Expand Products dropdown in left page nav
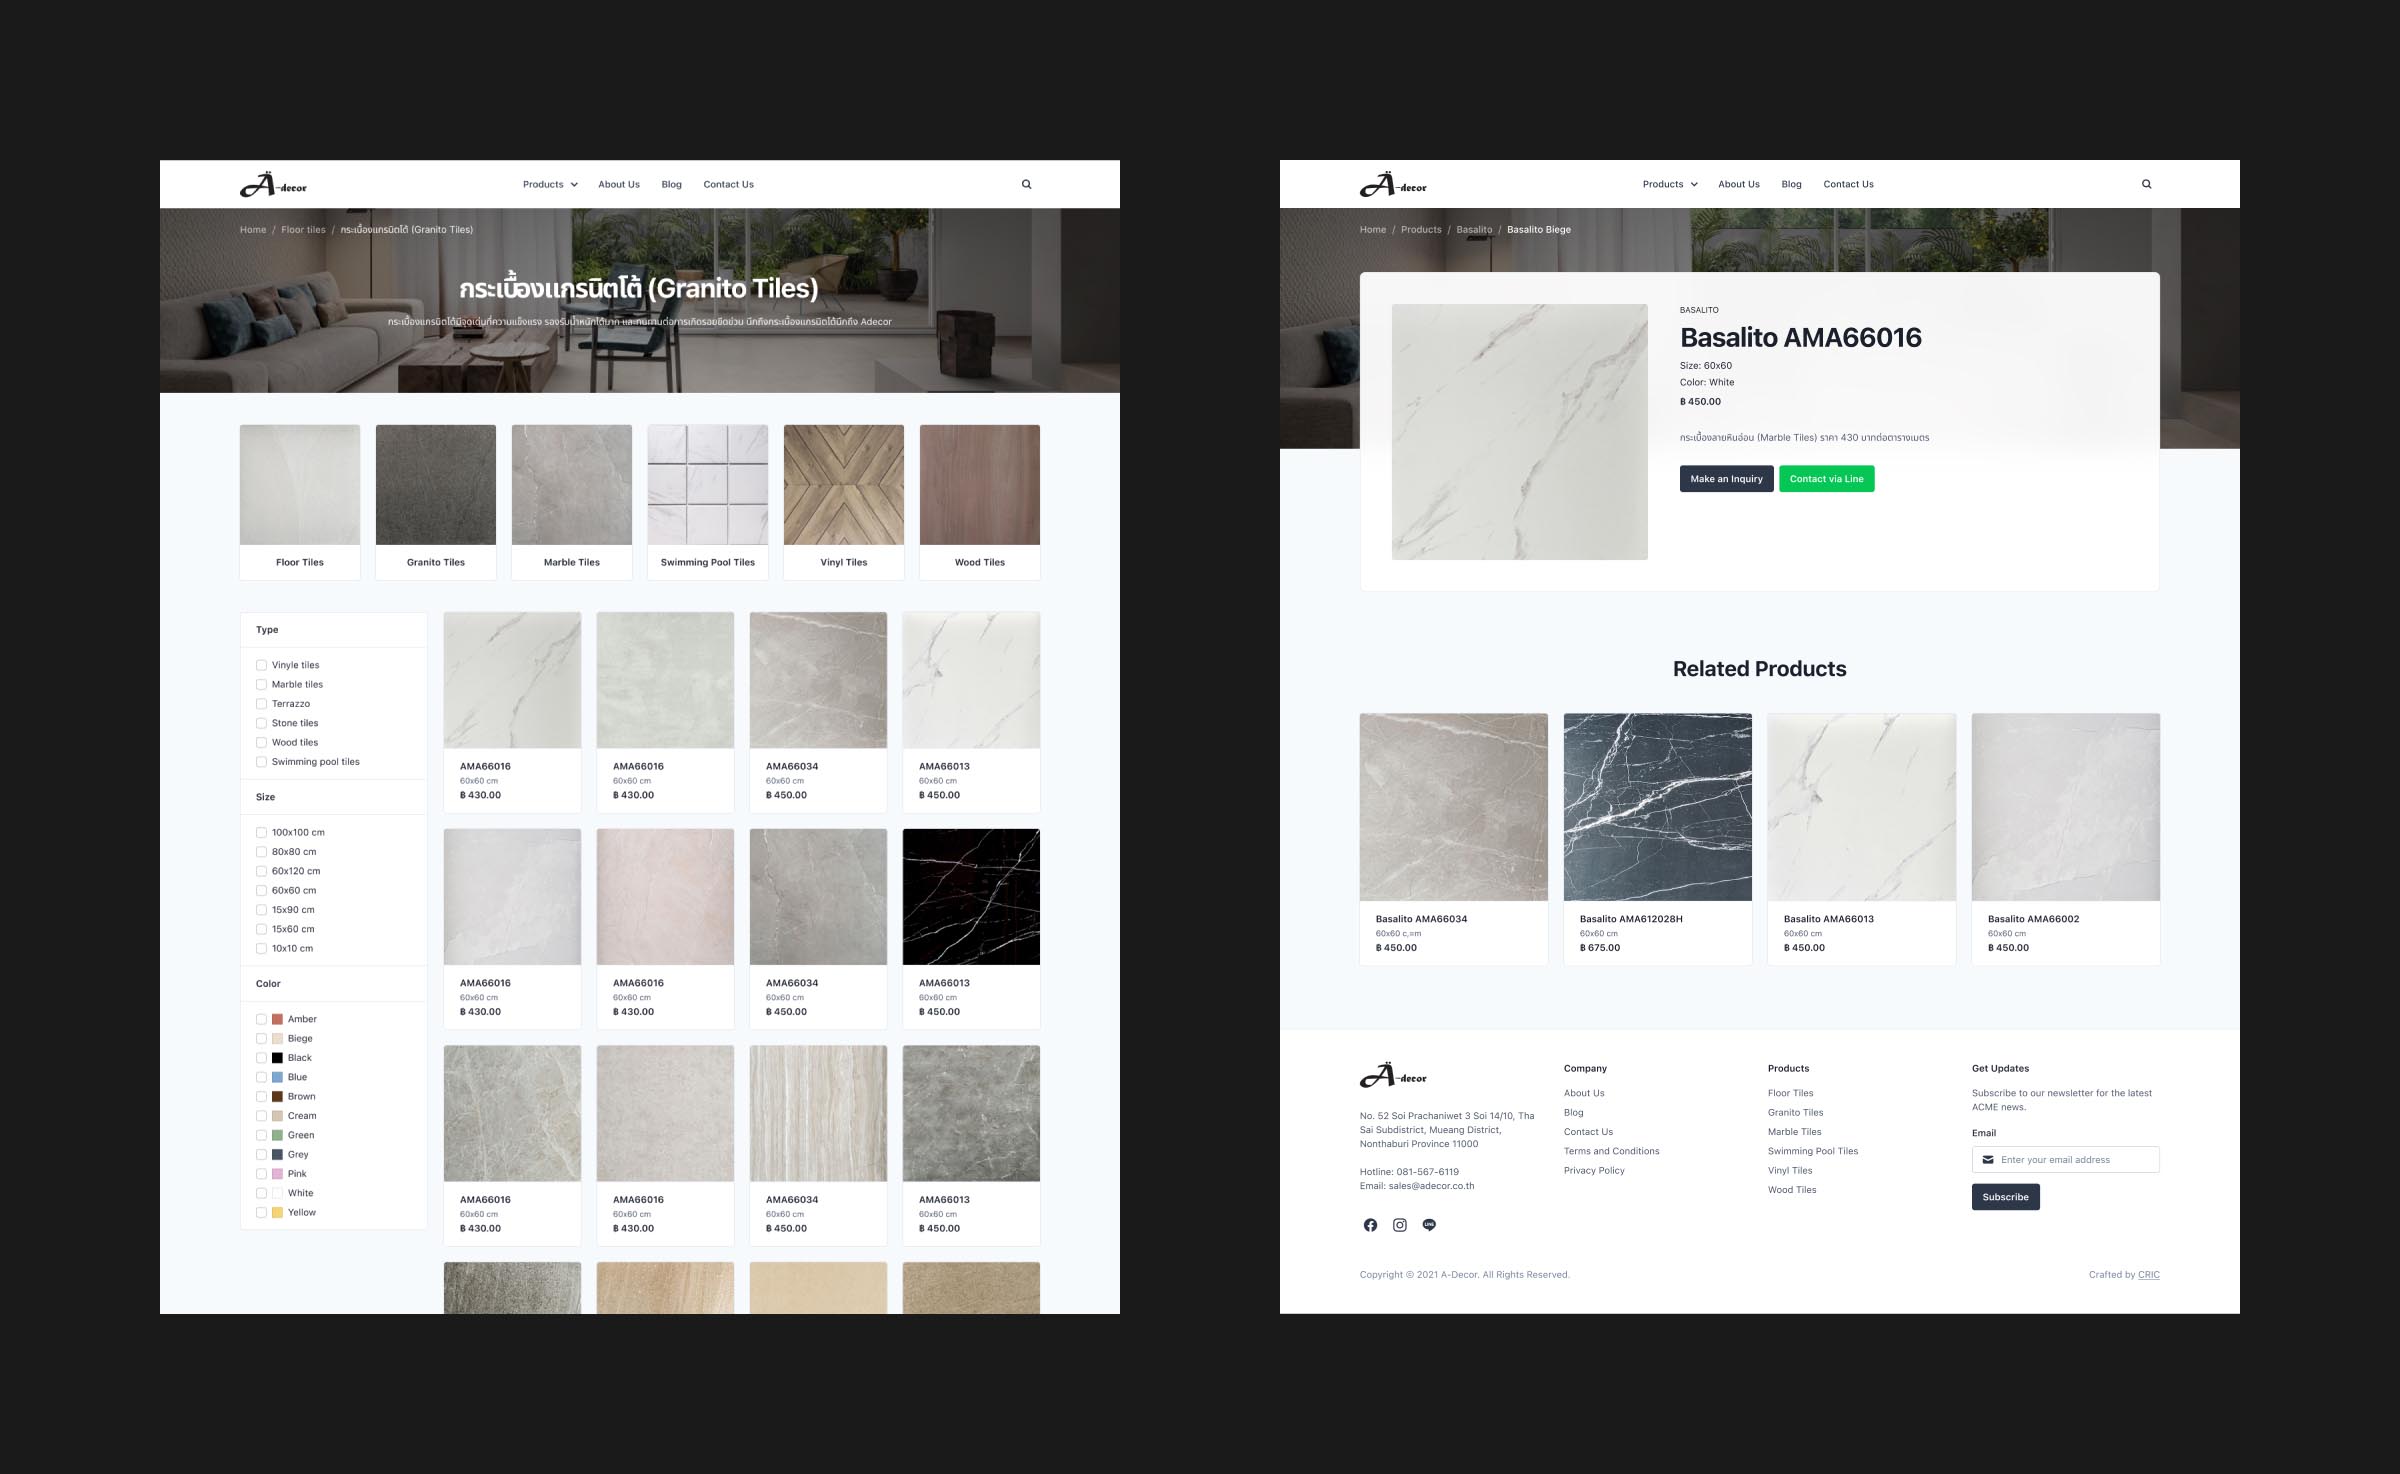This screenshot has height=1474, width=2400. [550, 185]
